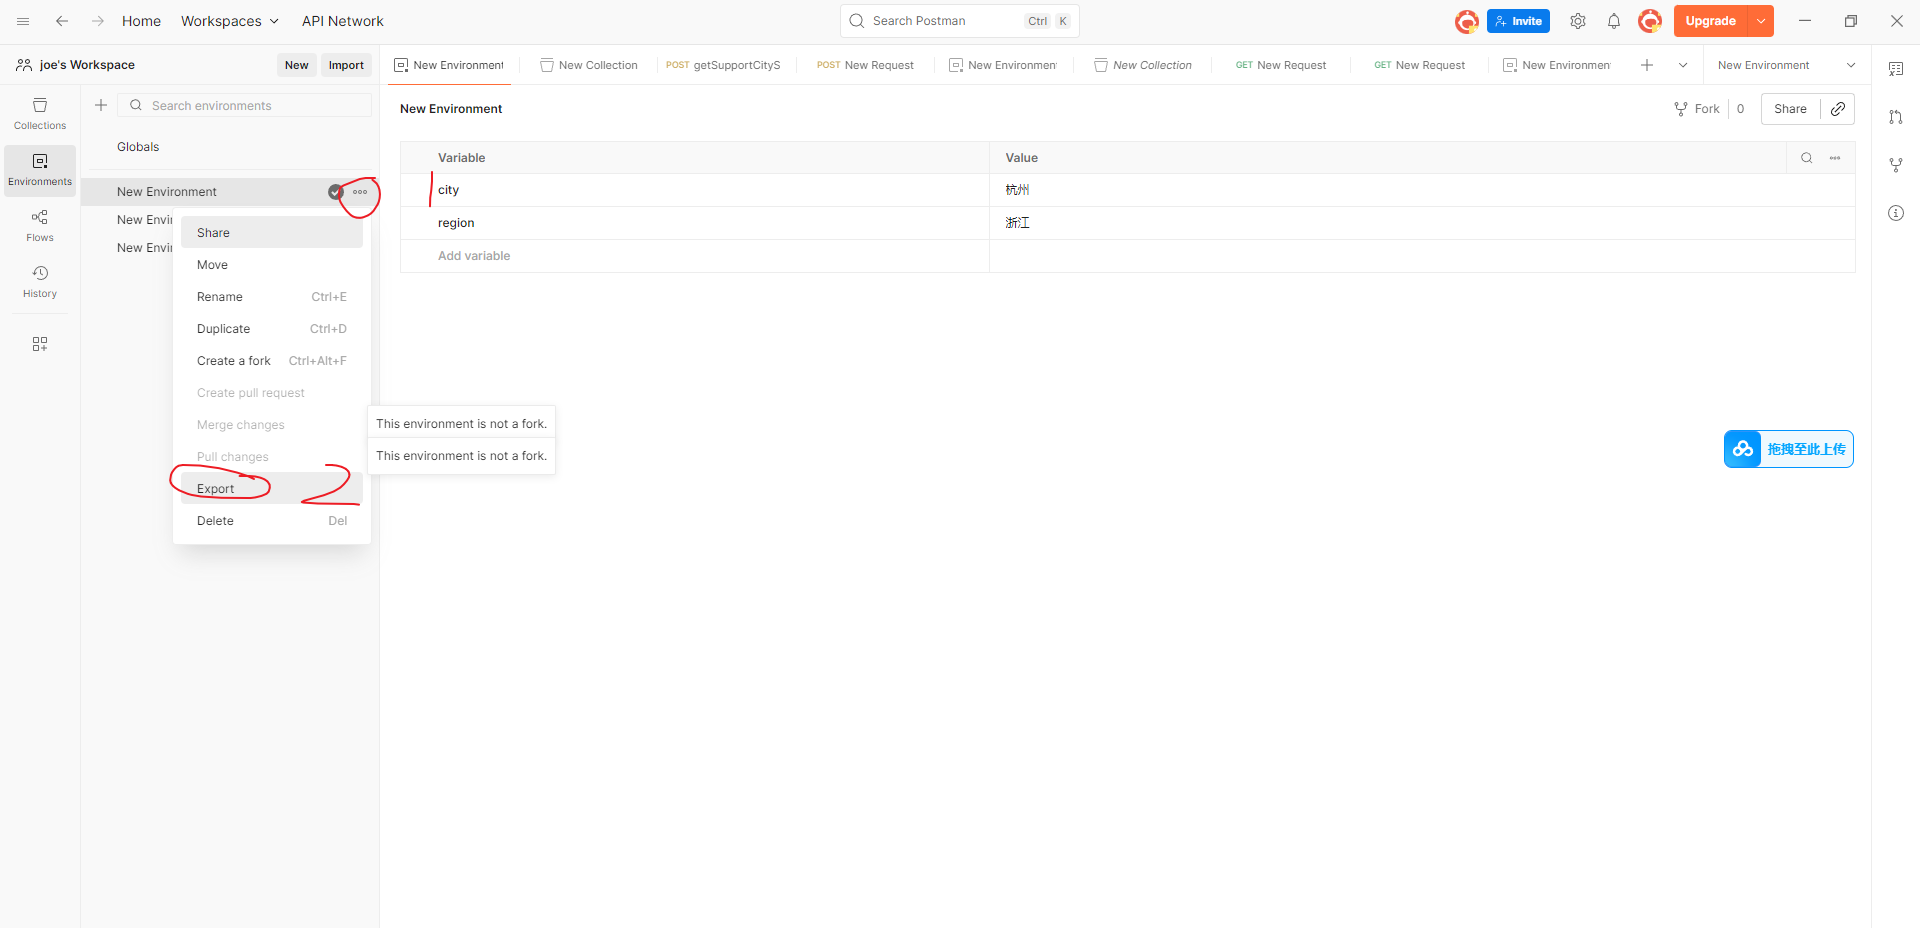Add a new tab with plus icon
The height and width of the screenshot is (928, 1920).
[x=1647, y=65]
